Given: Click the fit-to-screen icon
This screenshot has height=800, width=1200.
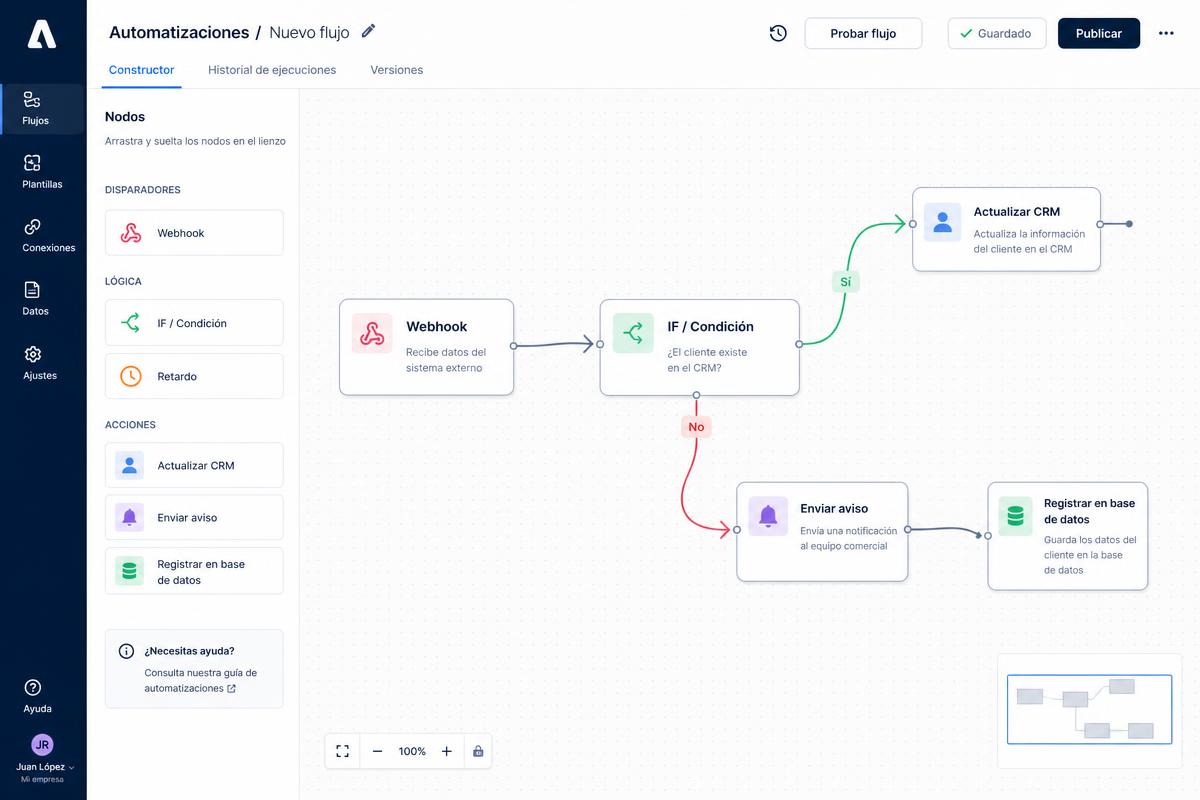Looking at the screenshot, I should point(343,751).
